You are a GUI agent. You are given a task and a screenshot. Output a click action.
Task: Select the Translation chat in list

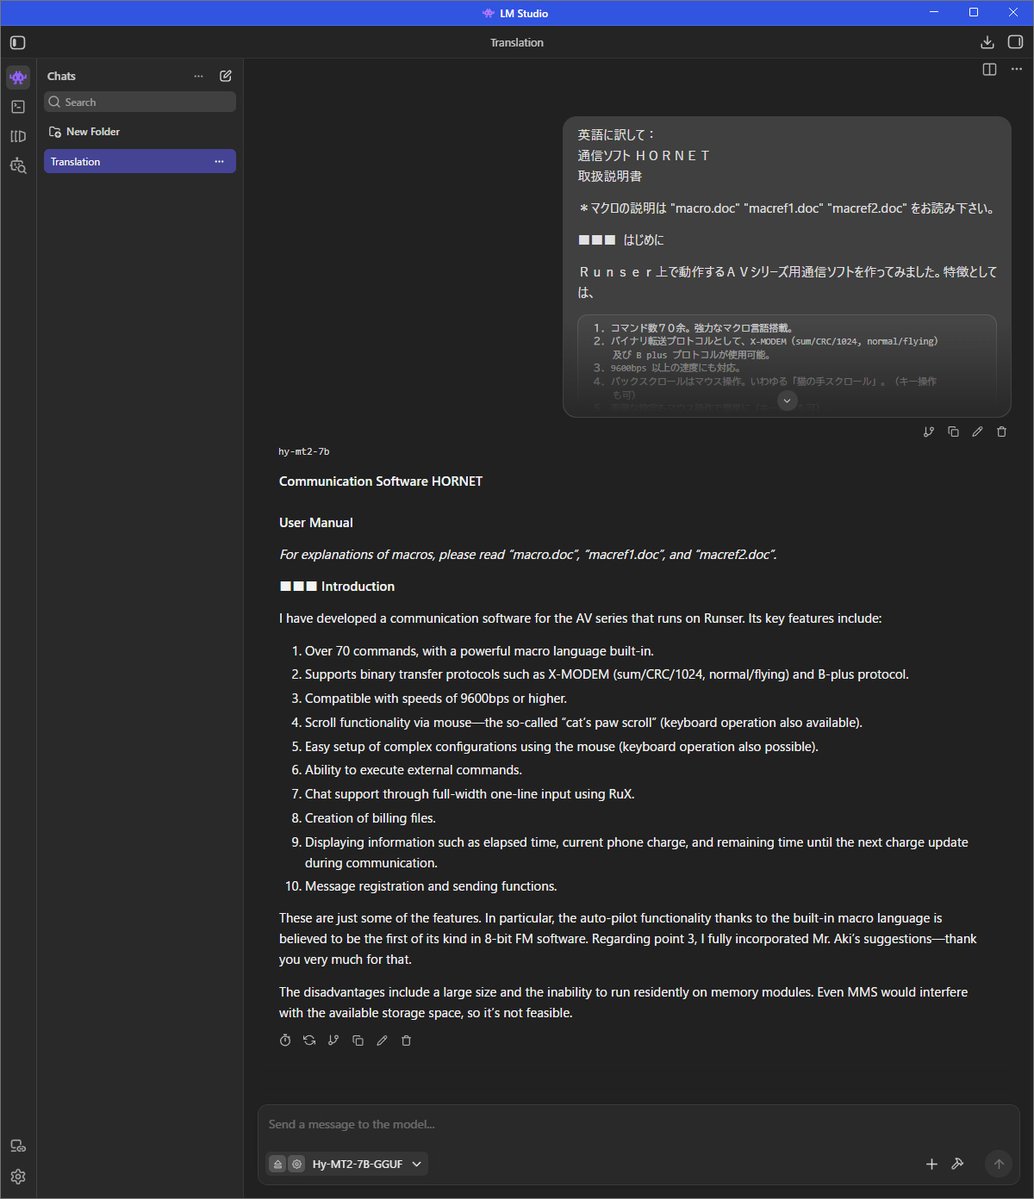click(140, 161)
